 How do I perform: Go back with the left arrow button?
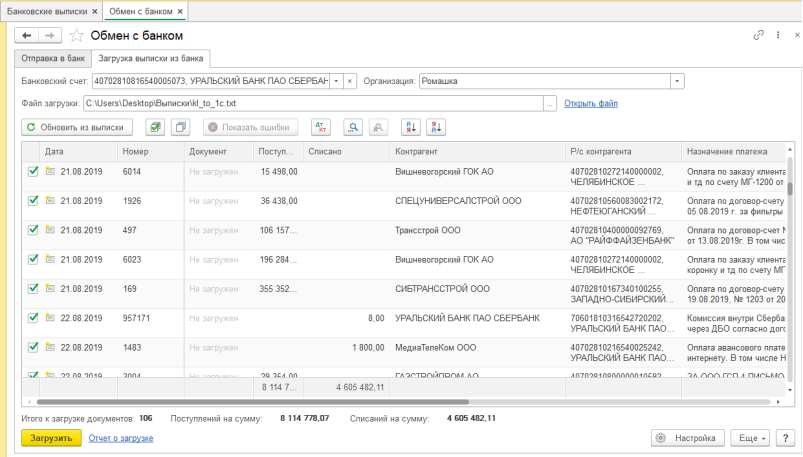click(x=27, y=35)
